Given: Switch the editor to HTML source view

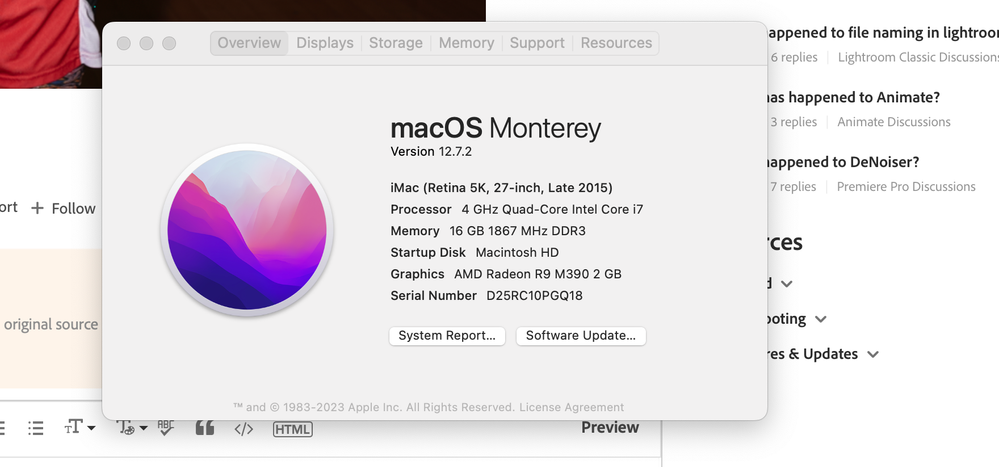Looking at the screenshot, I should pos(292,429).
